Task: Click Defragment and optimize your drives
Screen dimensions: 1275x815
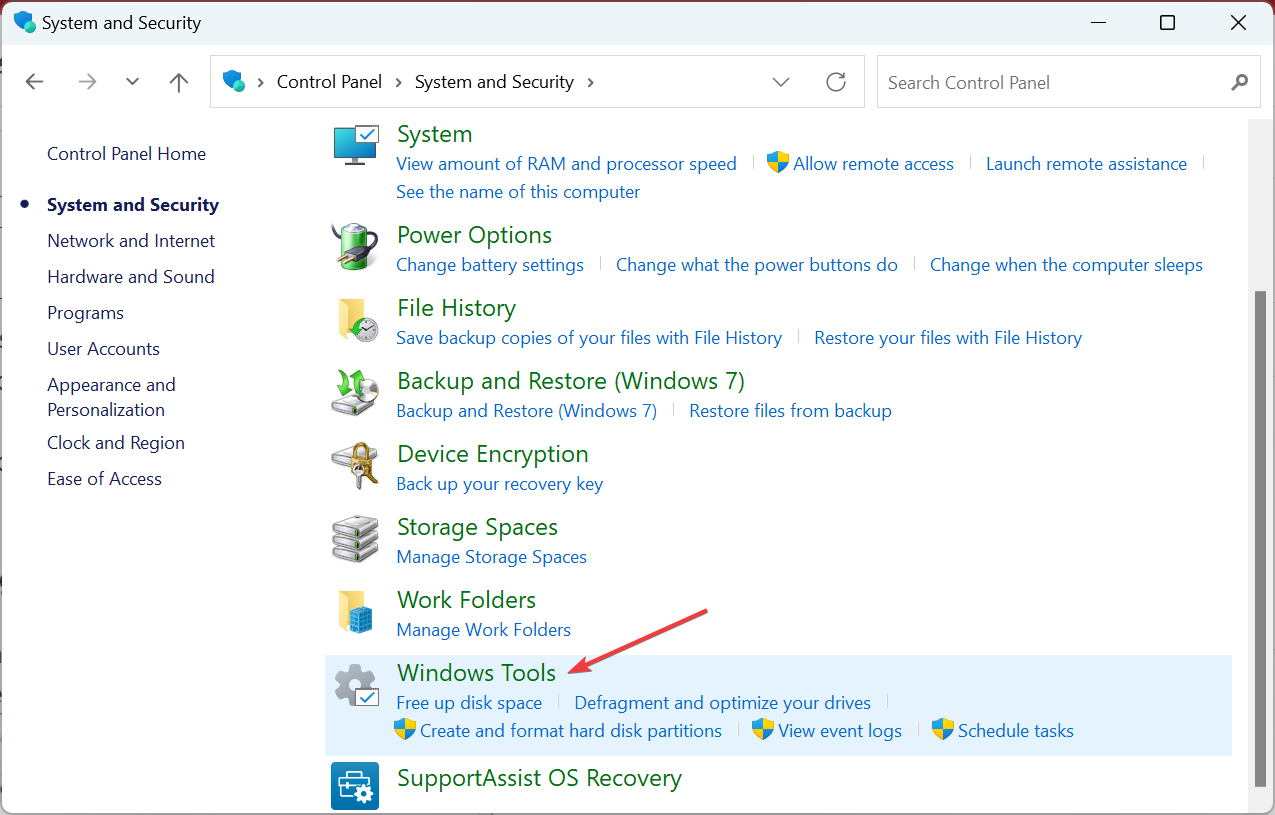Action: click(x=722, y=703)
